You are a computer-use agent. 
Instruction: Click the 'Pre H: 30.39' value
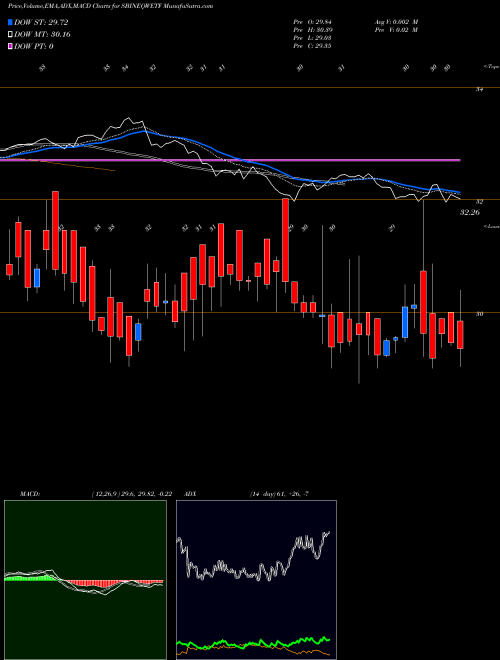pos(312,30)
